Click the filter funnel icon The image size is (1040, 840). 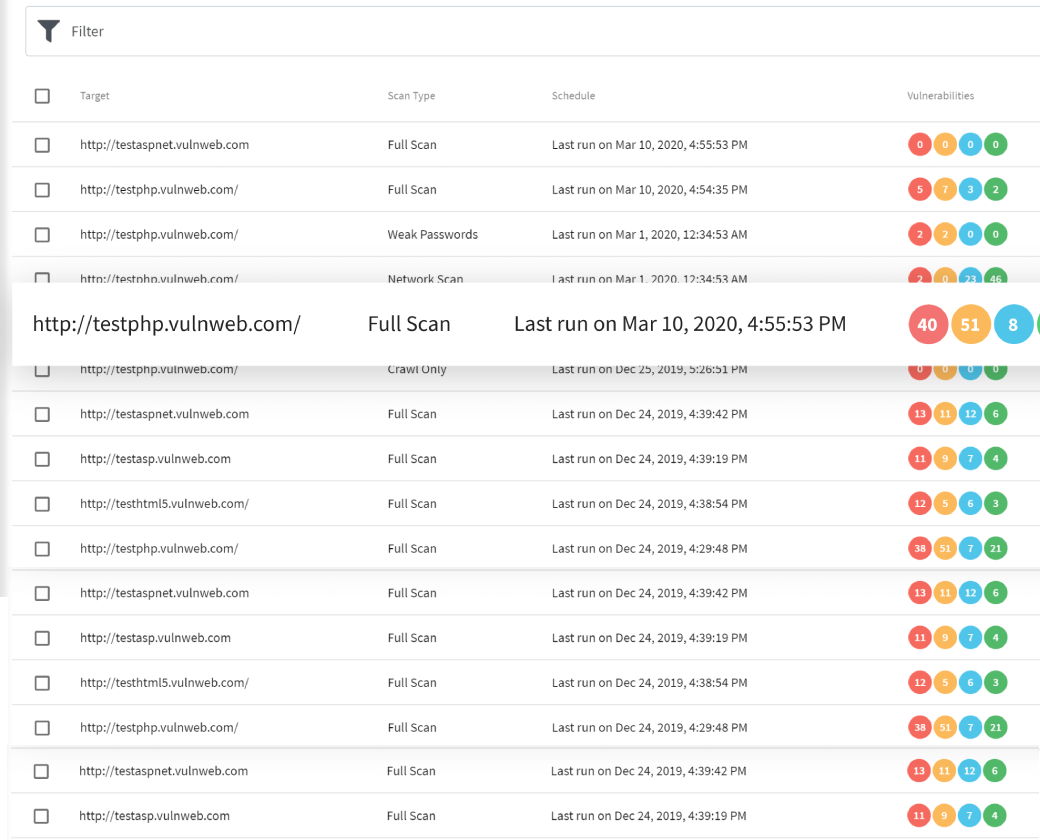point(48,31)
